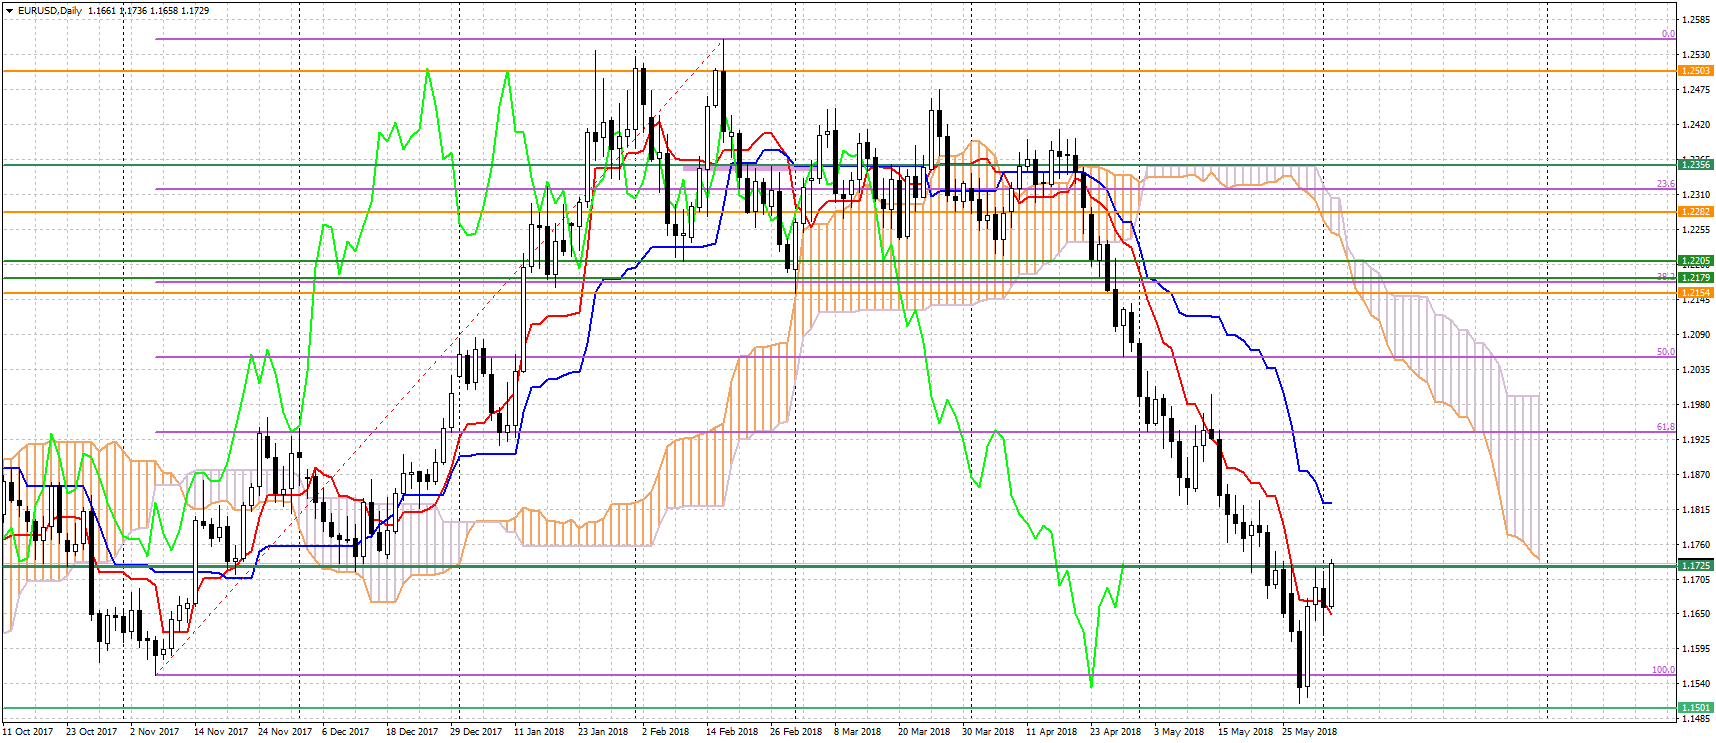Click the 1.2475 value on price axis
This screenshot has width=1716, height=743.
click(1695, 90)
